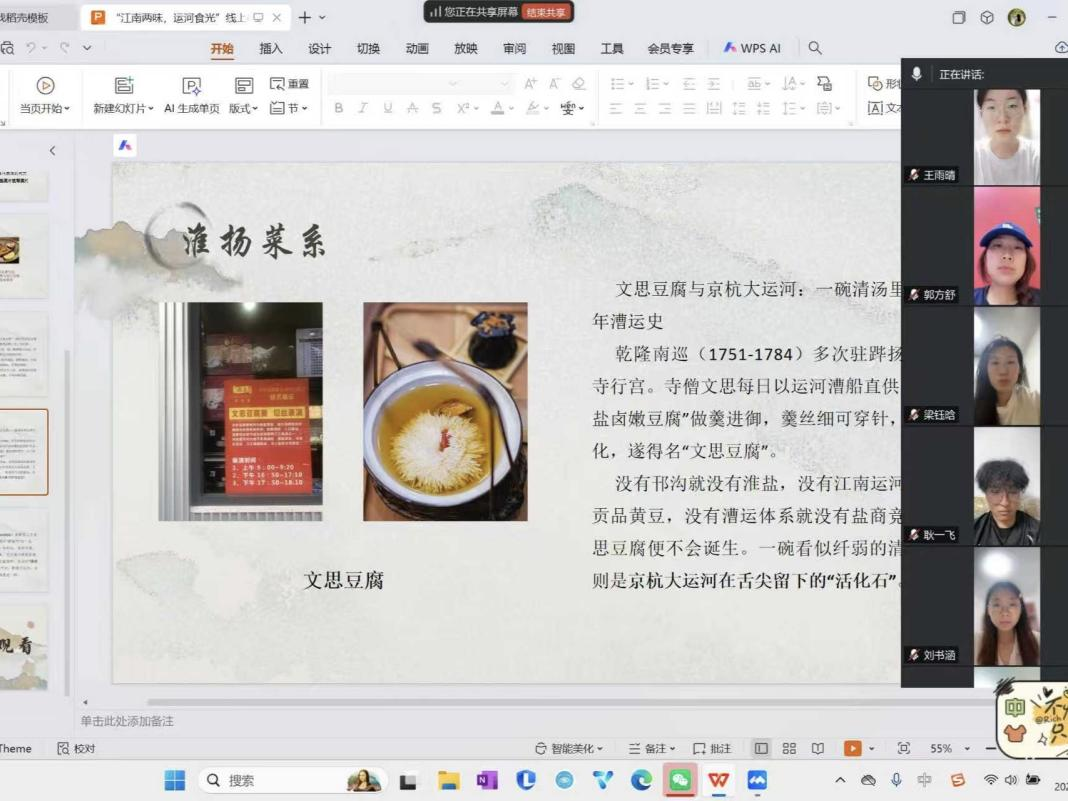Click the fit-to-window icon in status bar
The width and height of the screenshot is (1068, 801).
(x=904, y=748)
